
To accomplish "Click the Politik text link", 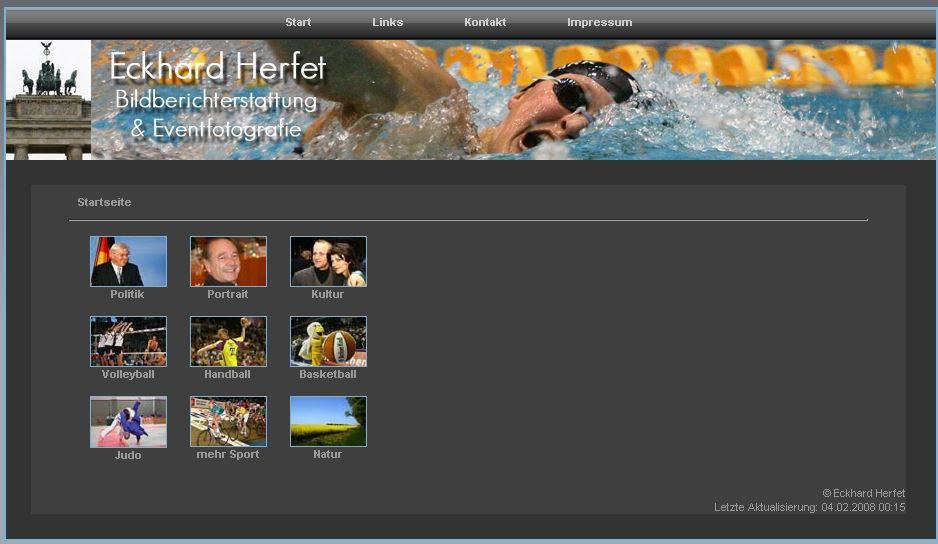I will point(127,295).
